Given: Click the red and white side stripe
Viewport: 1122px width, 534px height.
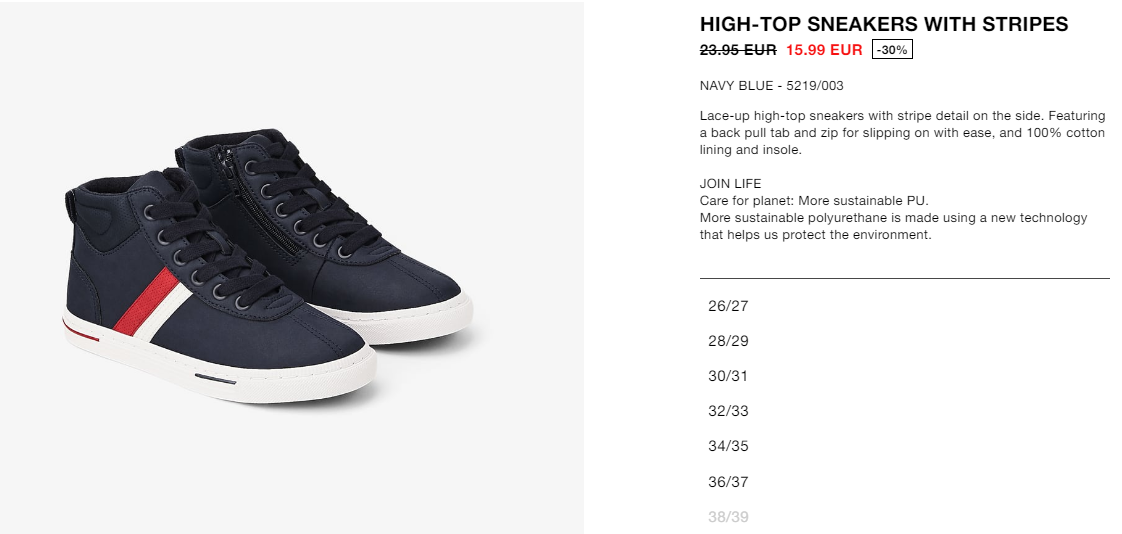Looking at the screenshot, I should [152, 304].
